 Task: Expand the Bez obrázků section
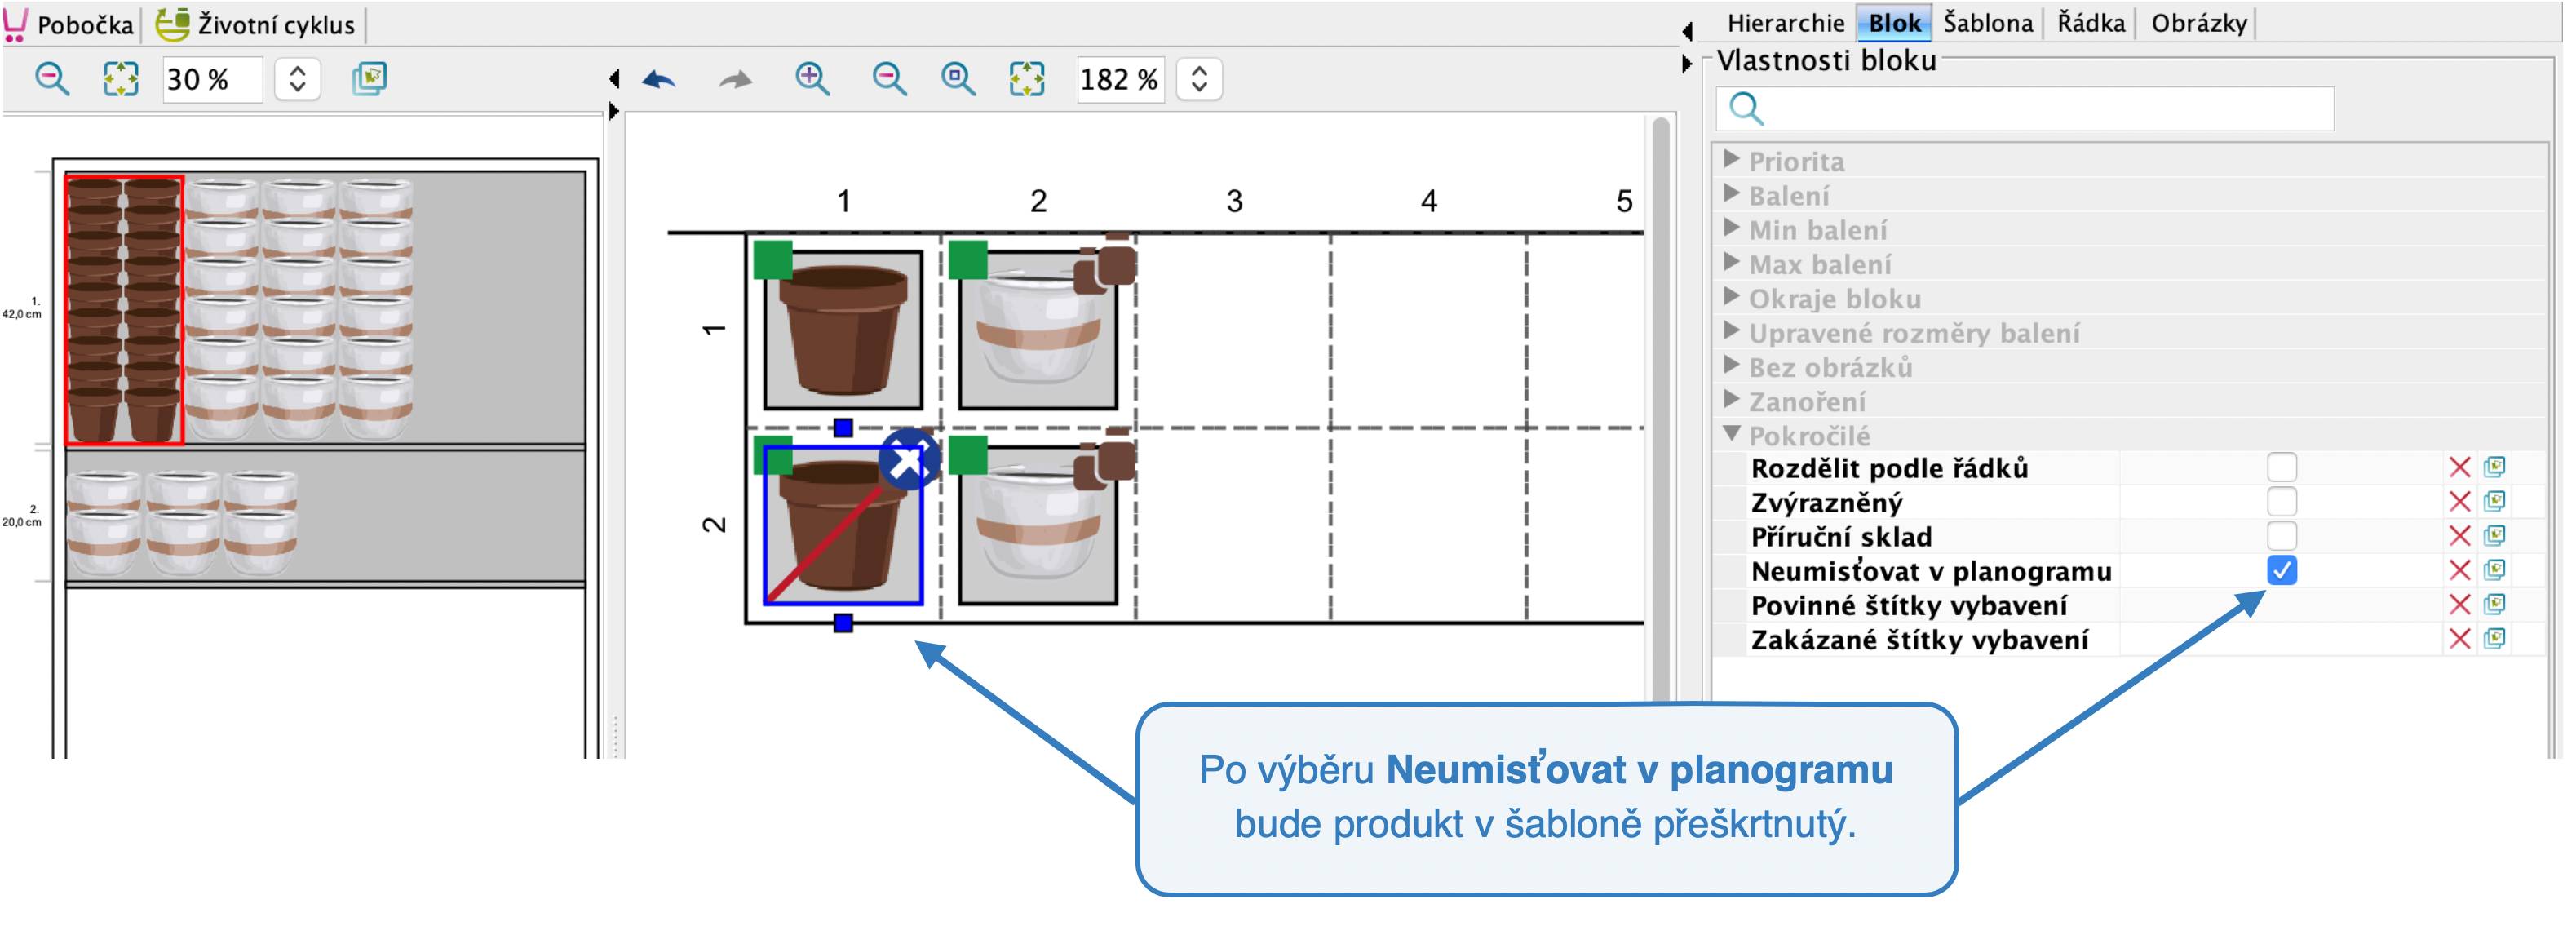(1731, 366)
